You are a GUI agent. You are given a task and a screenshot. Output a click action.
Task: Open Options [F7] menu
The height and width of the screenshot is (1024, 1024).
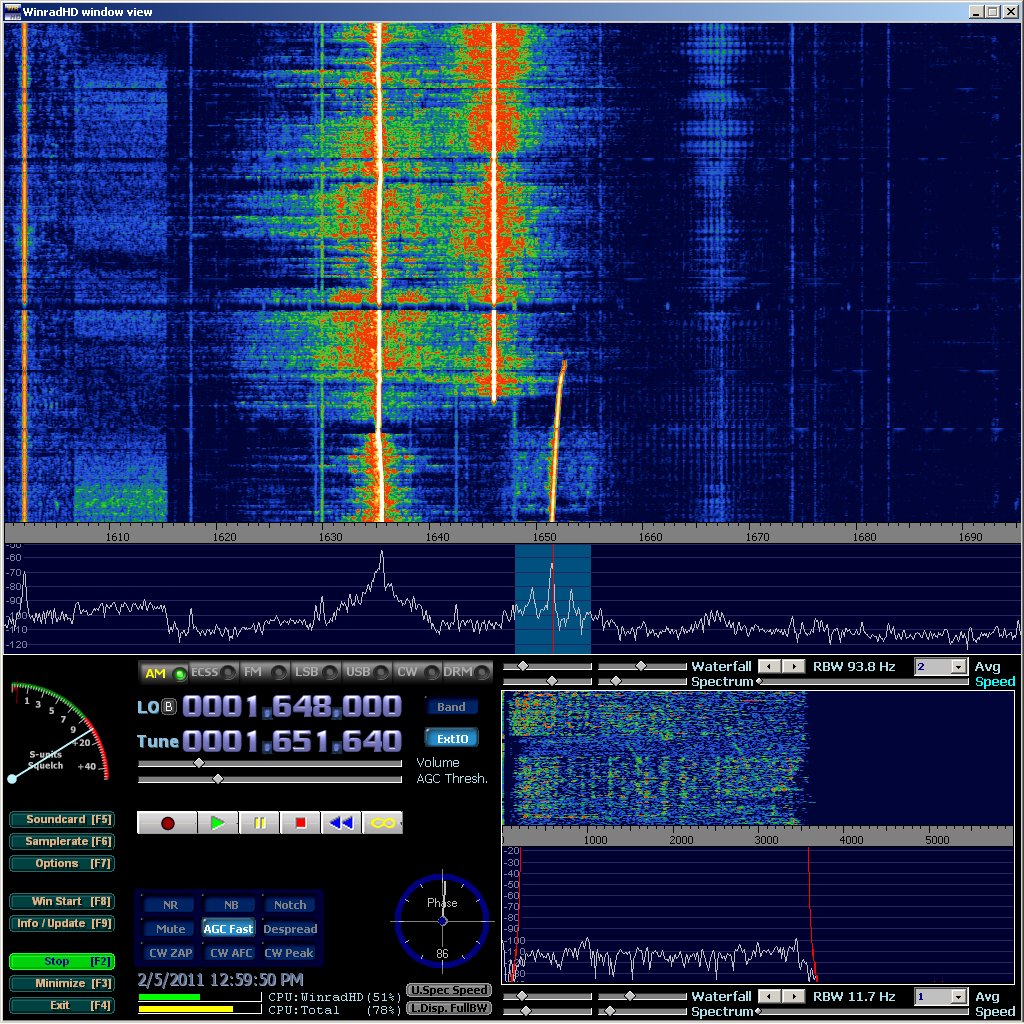point(61,863)
